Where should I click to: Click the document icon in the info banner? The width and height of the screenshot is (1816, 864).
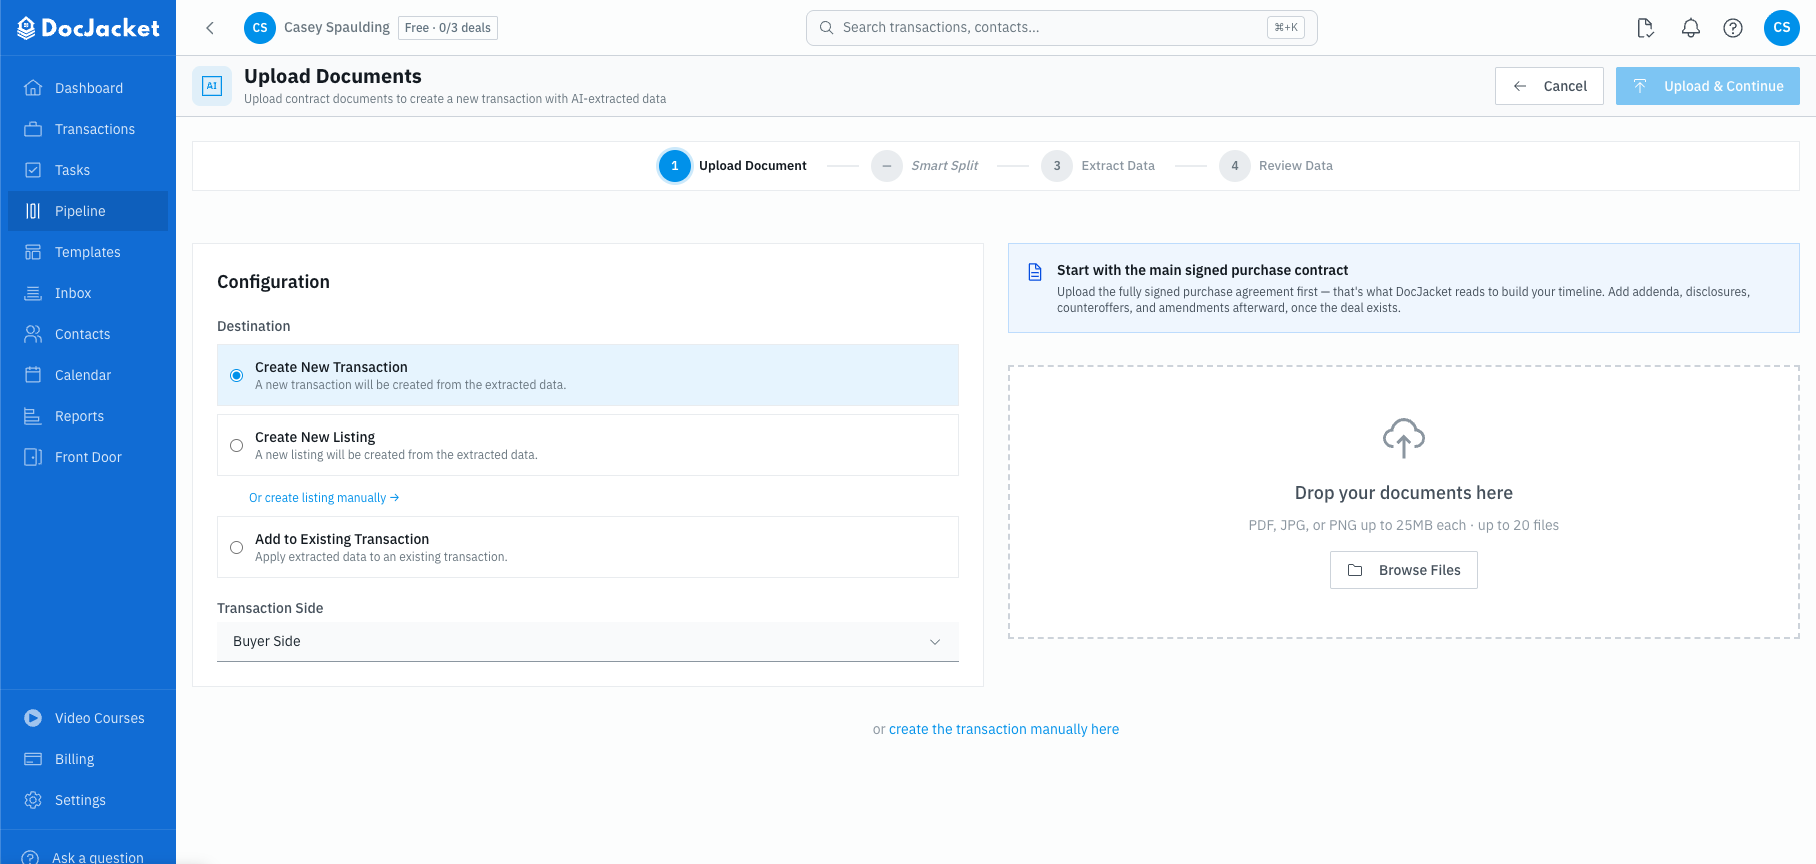pyautogui.click(x=1035, y=272)
